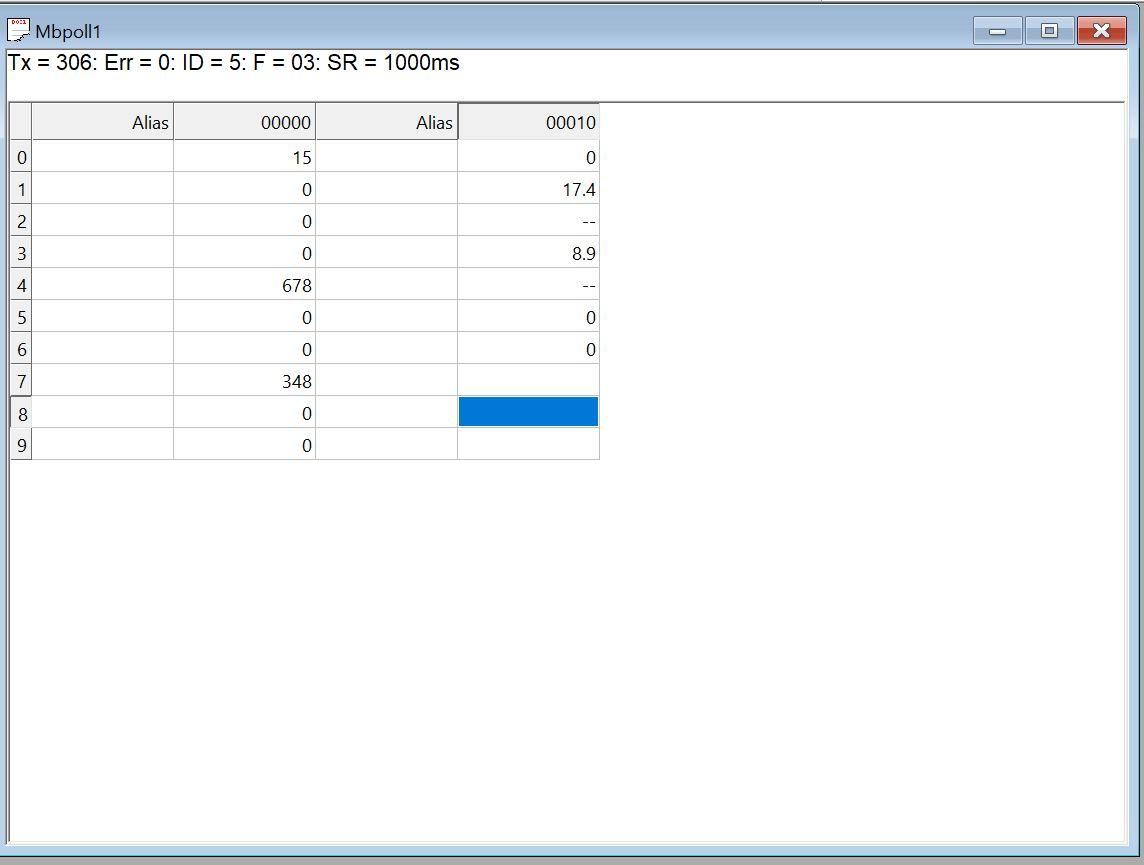
Task: Click the cell with value 8.9
Action: pos(529,253)
